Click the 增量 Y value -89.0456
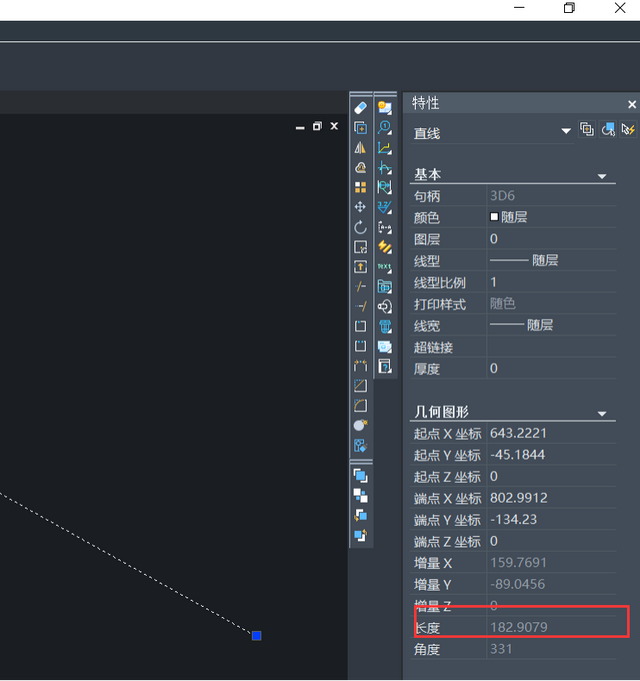 551,585
